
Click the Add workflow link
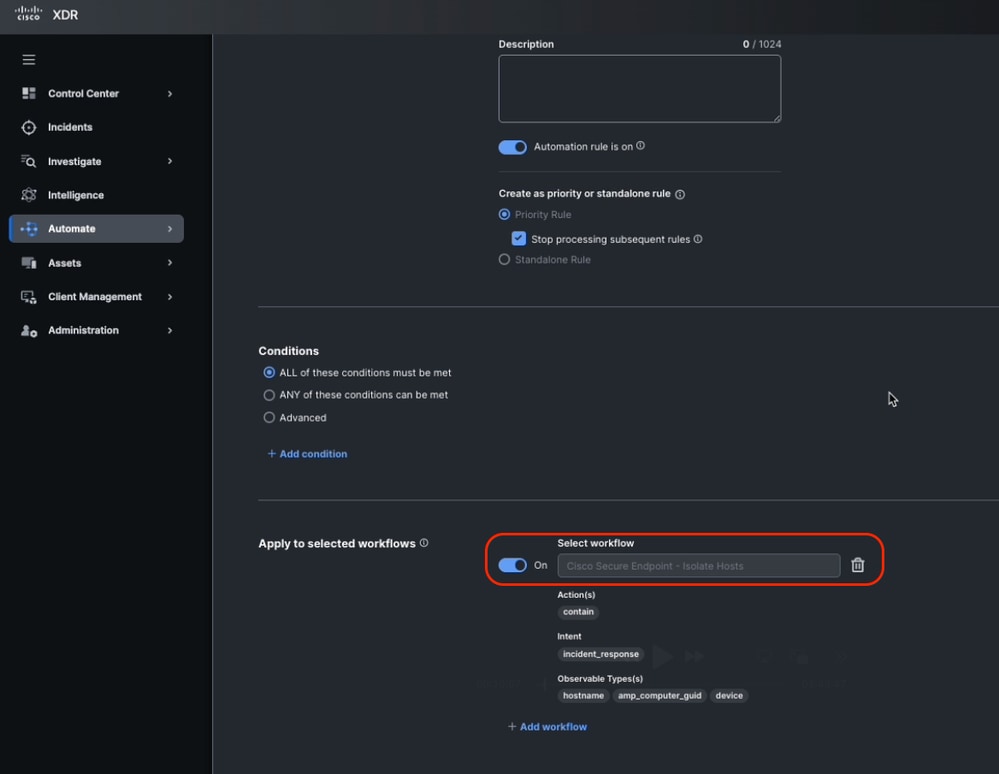(547, 726)
